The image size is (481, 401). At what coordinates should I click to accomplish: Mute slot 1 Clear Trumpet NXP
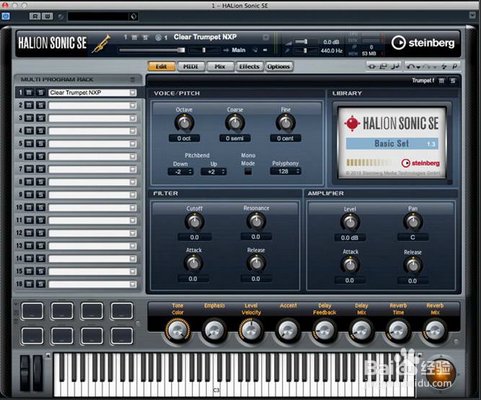29,92
